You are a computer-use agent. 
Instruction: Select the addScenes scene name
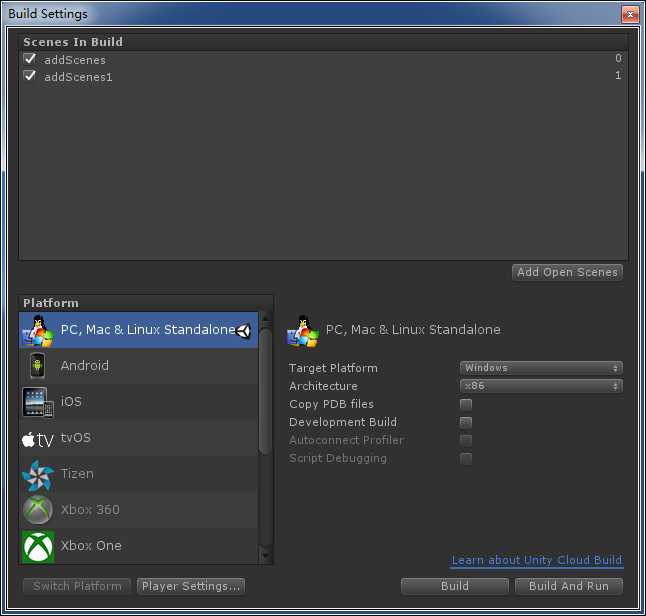(75, 60)
